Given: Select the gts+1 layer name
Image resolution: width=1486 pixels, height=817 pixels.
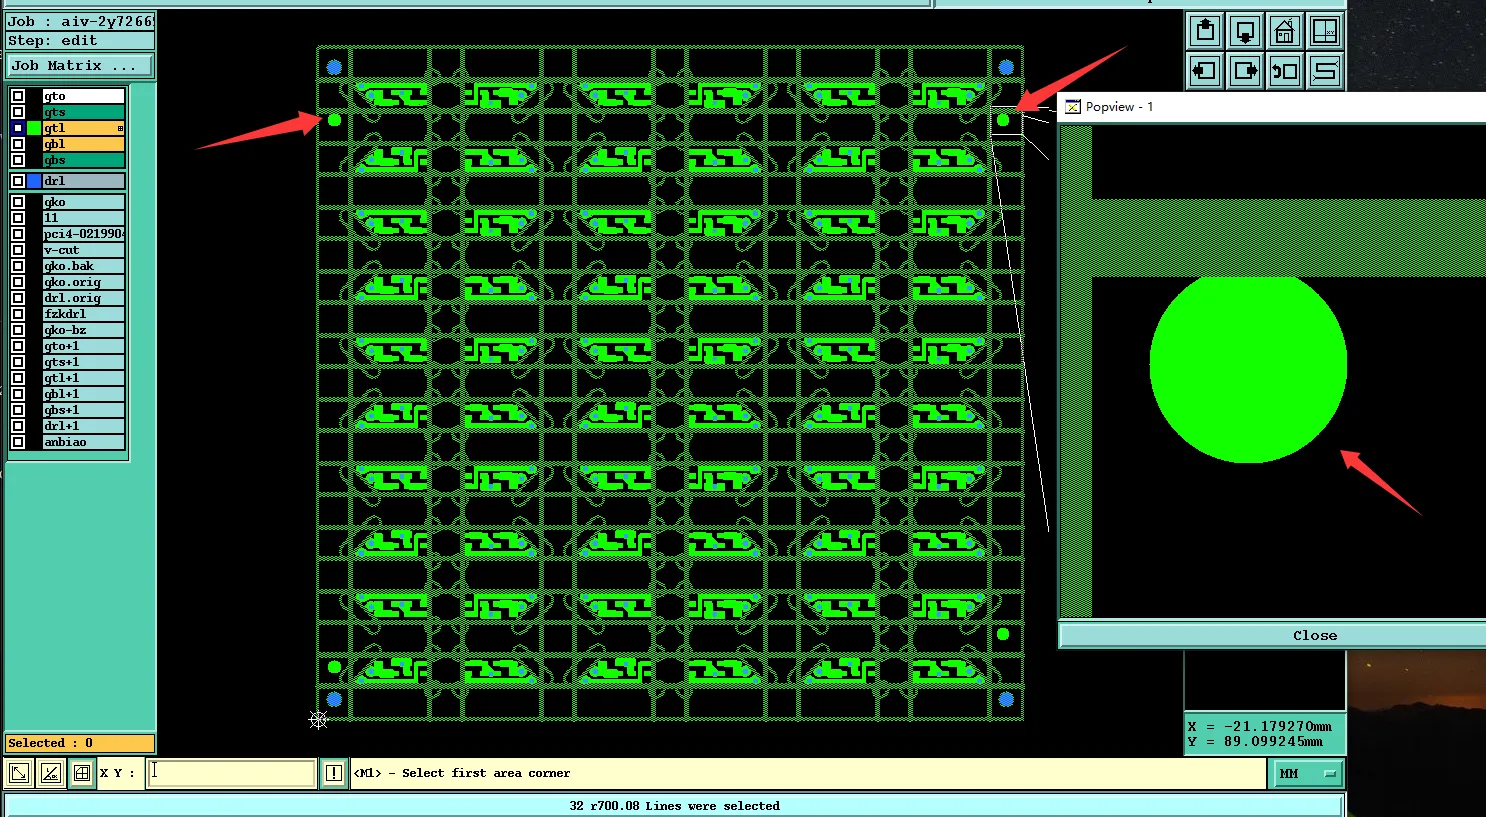Looking at the screenshot, I should [x=84, y=362].
